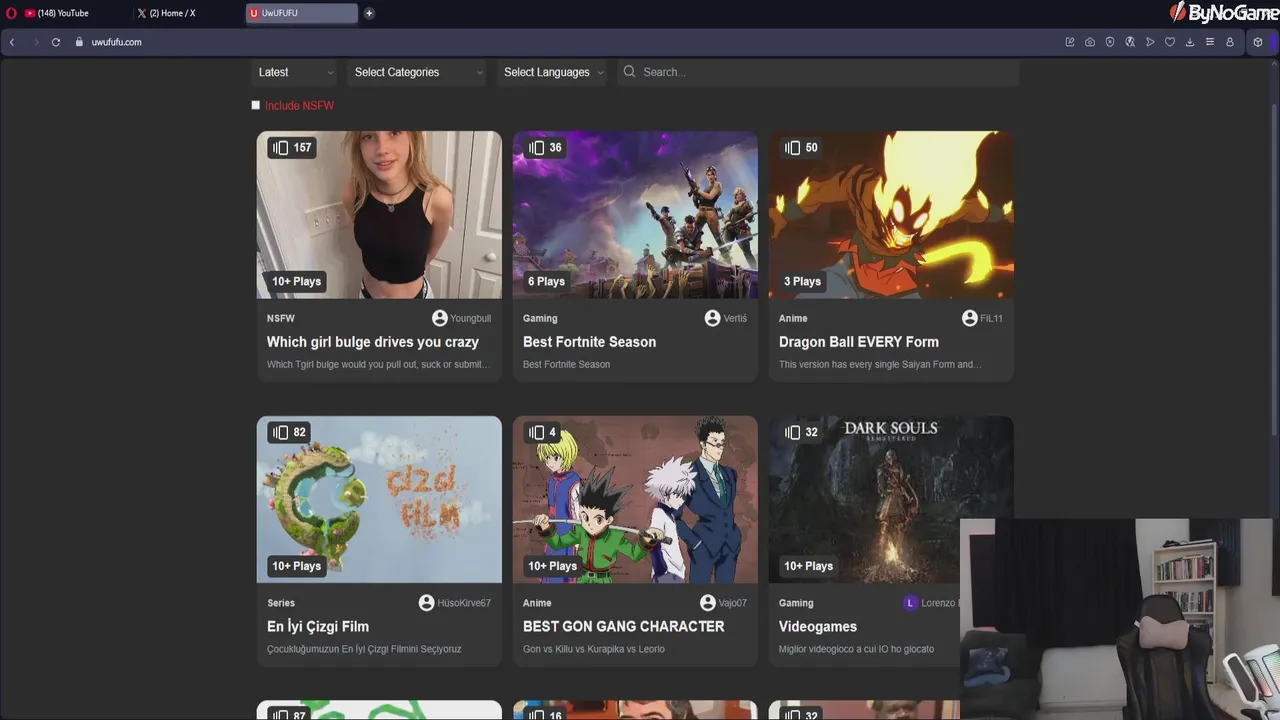Click the Dragon Ball EVERY Form title
The height and width of the screenshot is (720, 1280).
858,342
